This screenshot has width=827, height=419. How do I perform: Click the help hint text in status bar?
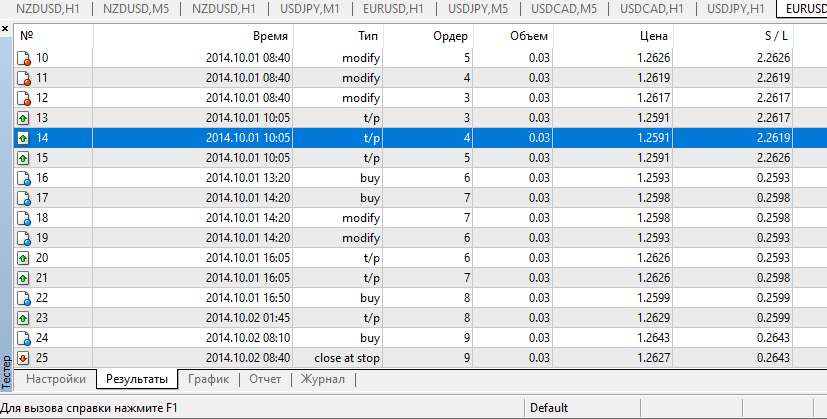(89, 408)
